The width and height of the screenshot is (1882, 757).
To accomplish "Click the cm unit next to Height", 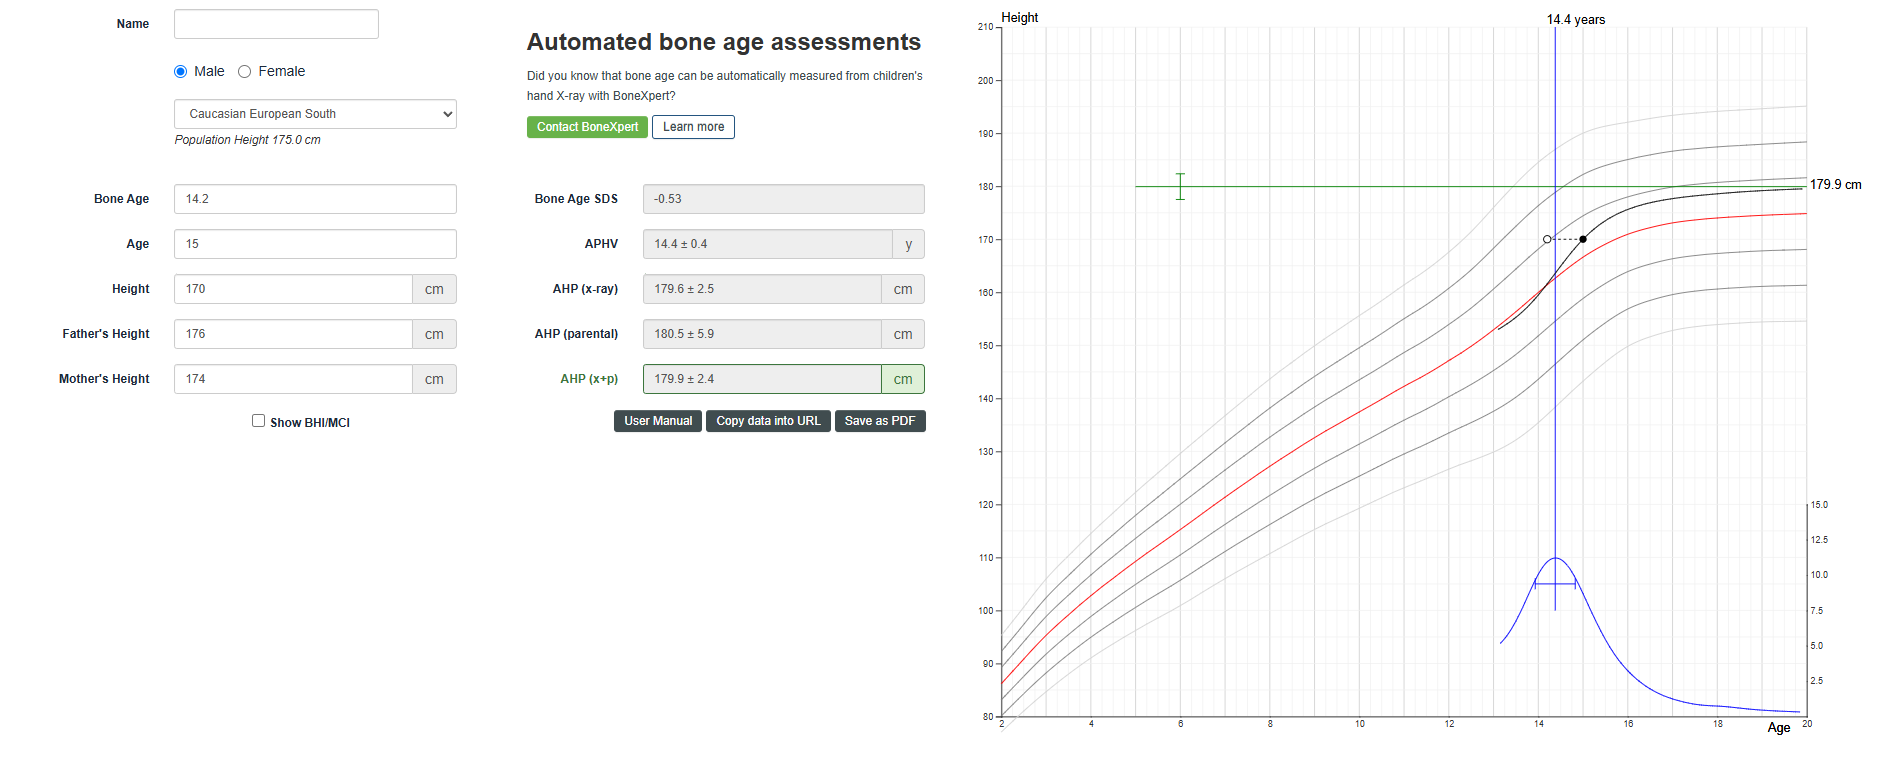I will pos(434,289).
